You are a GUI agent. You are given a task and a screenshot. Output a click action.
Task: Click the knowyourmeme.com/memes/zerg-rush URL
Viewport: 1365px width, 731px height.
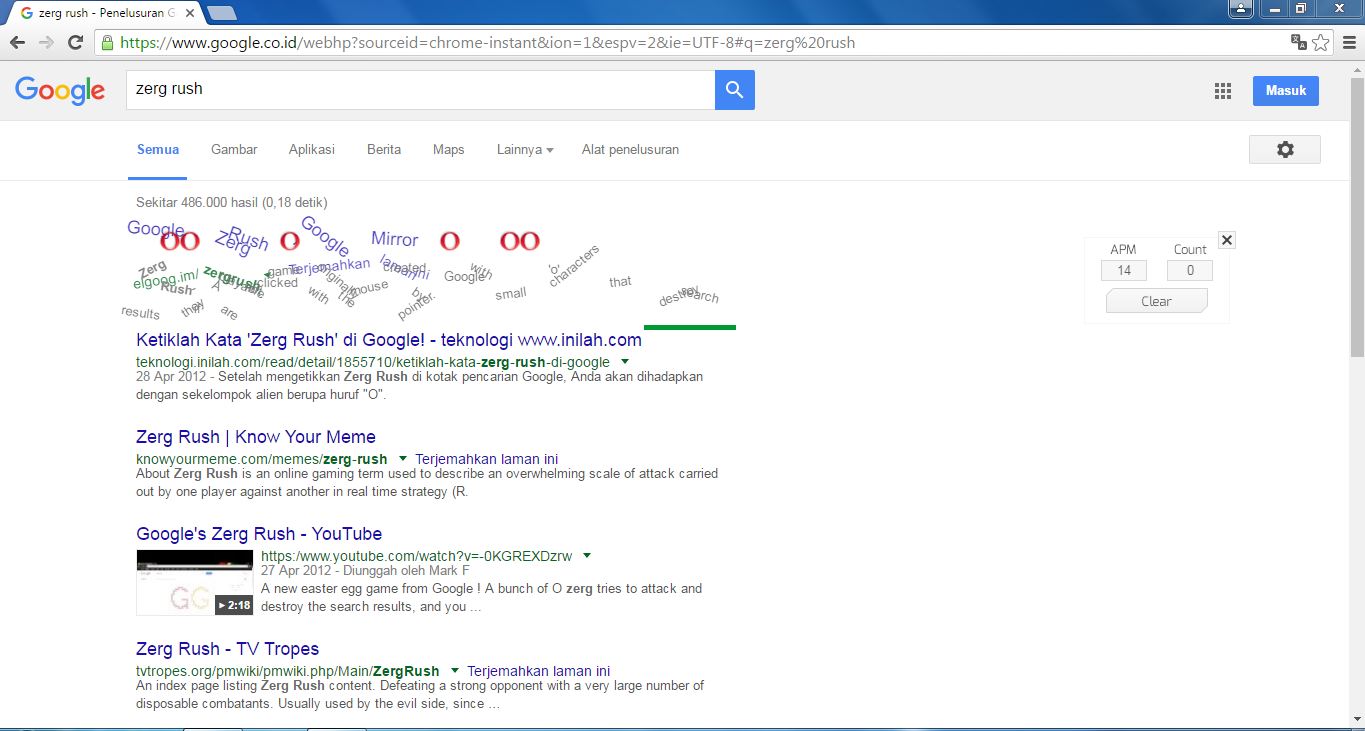click(x=262, y=459)
